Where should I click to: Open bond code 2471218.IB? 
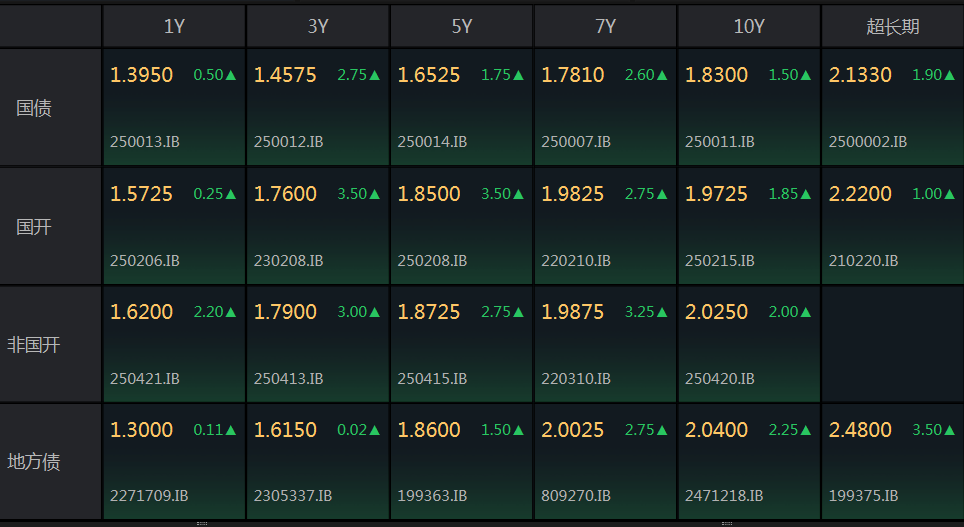click(x=724, y=495)
